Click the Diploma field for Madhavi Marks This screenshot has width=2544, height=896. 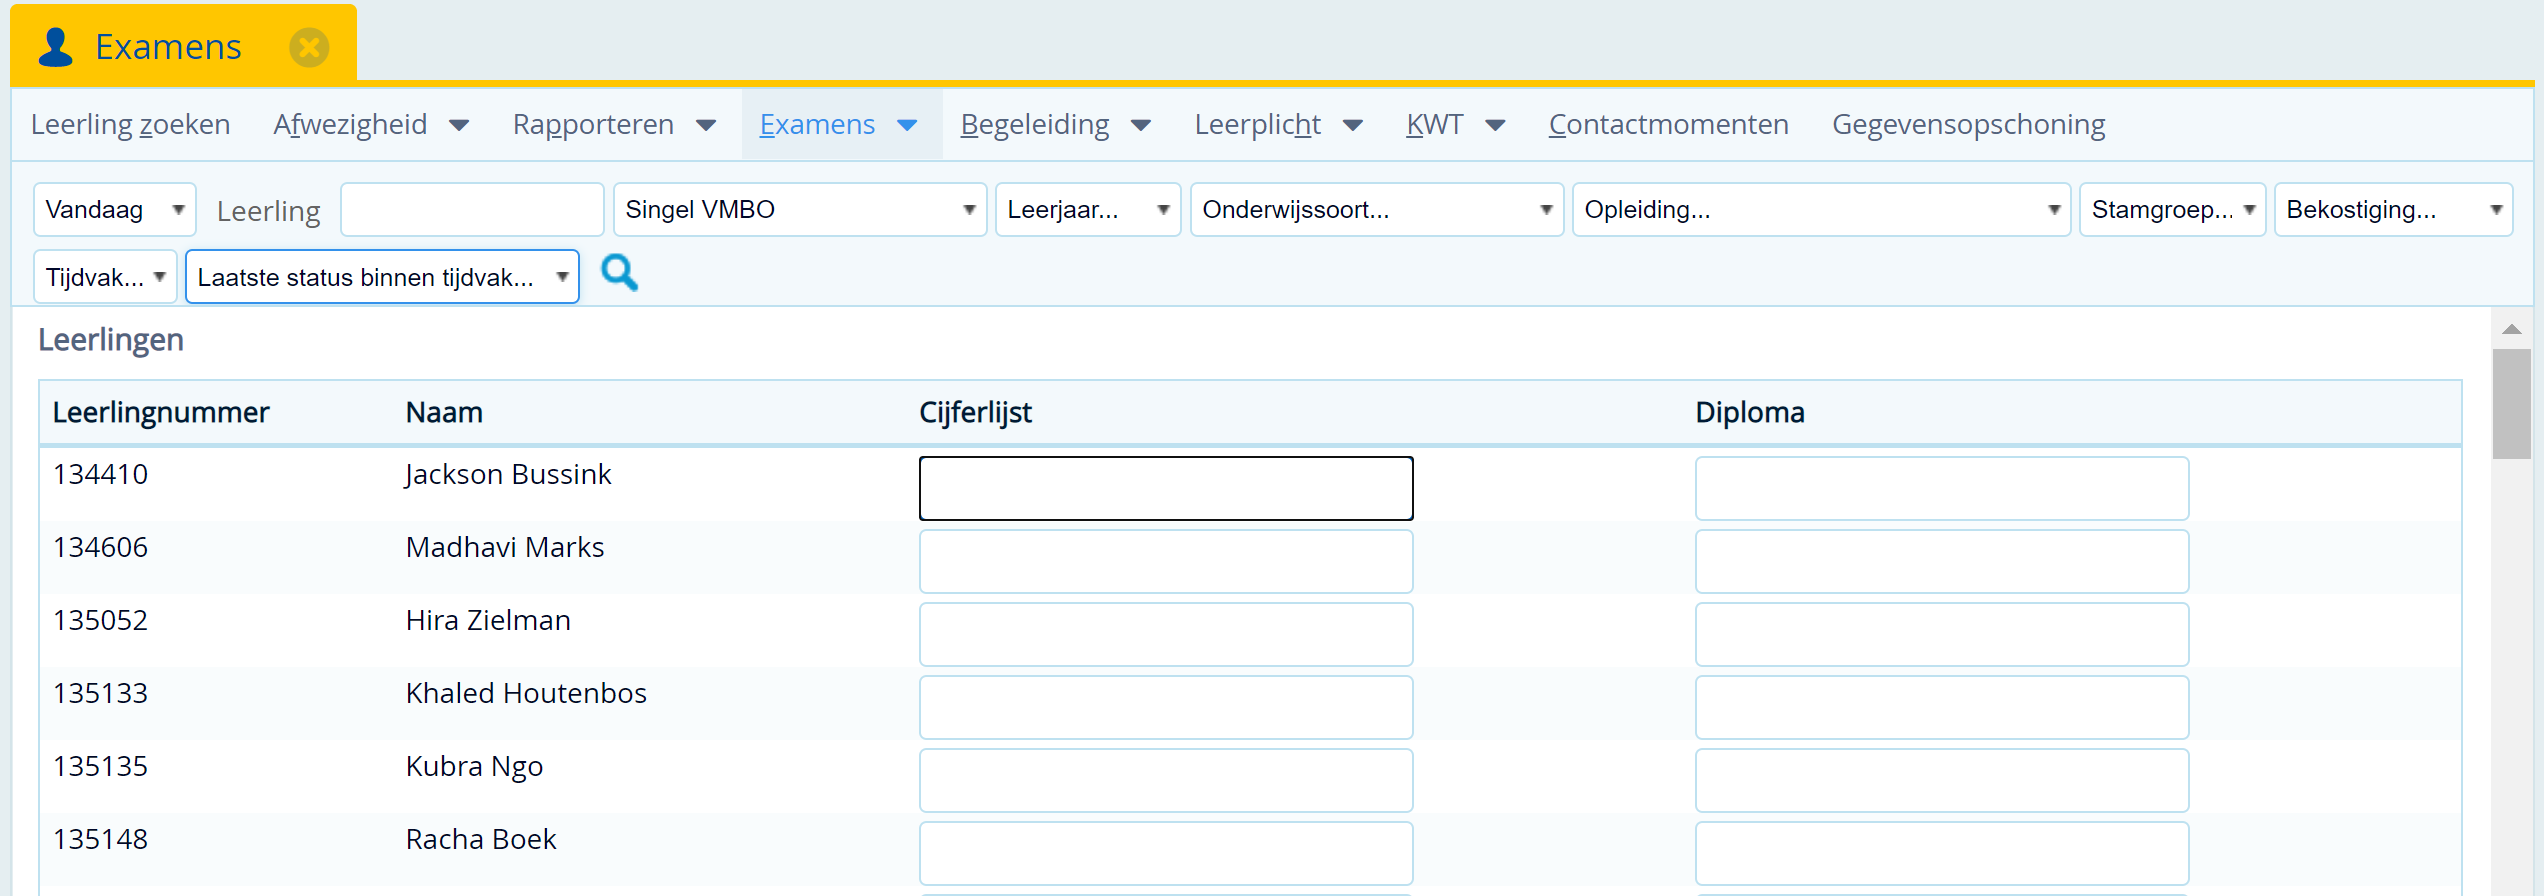(x=1942, y=561)
